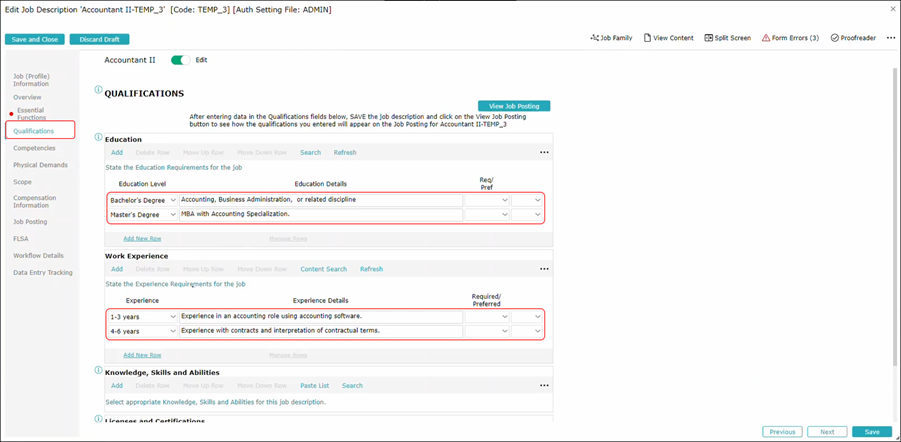
Task: Click Add New Row under Work Experience
Action: tap(142, 355)
